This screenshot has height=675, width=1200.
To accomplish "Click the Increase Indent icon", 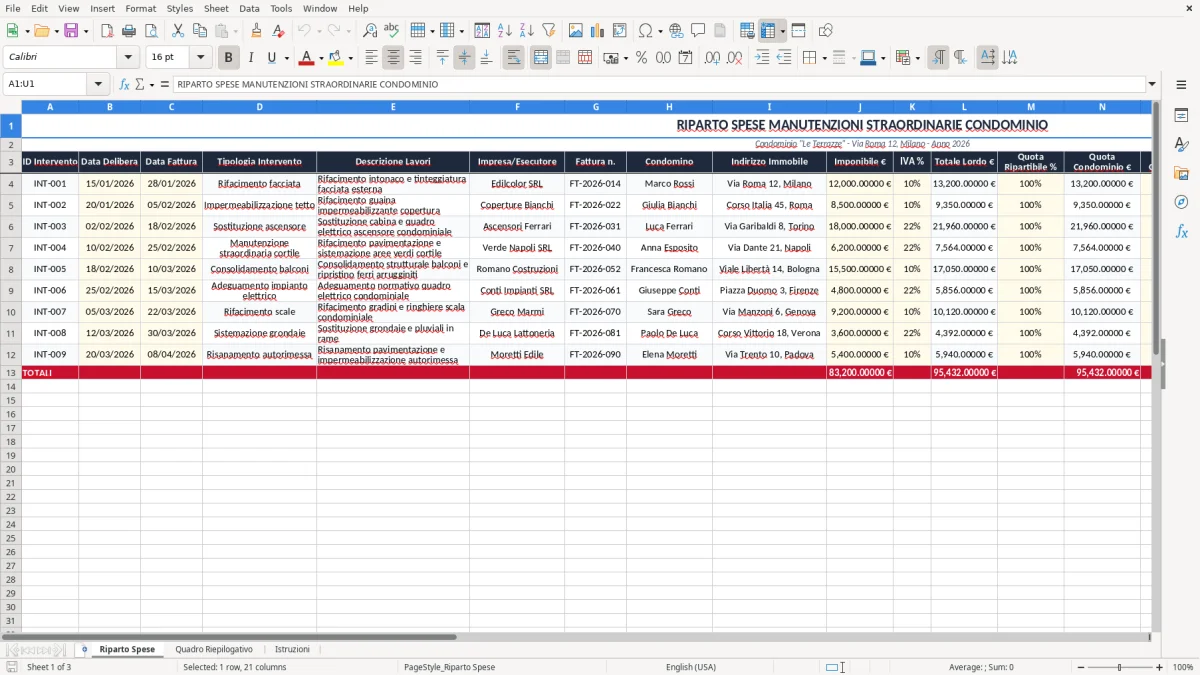I will [762, 58].
